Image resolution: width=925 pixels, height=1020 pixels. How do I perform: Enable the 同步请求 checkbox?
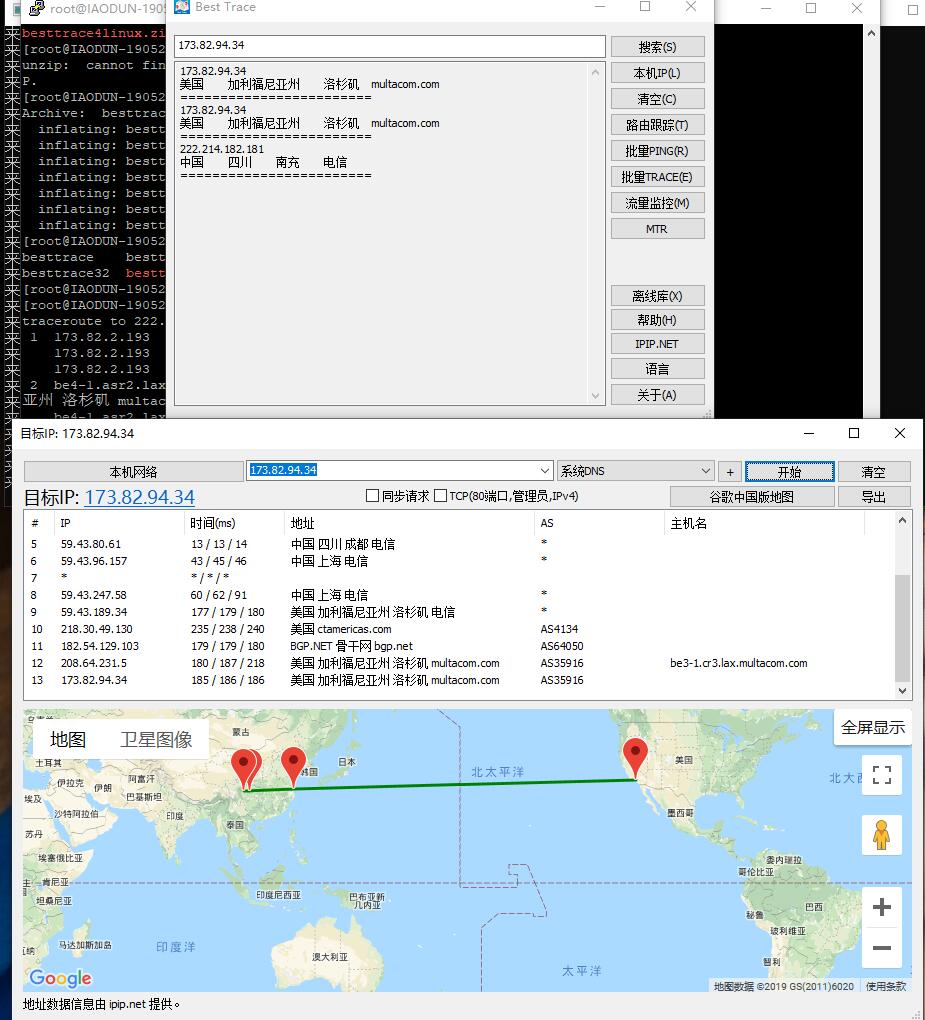point(372,496)
